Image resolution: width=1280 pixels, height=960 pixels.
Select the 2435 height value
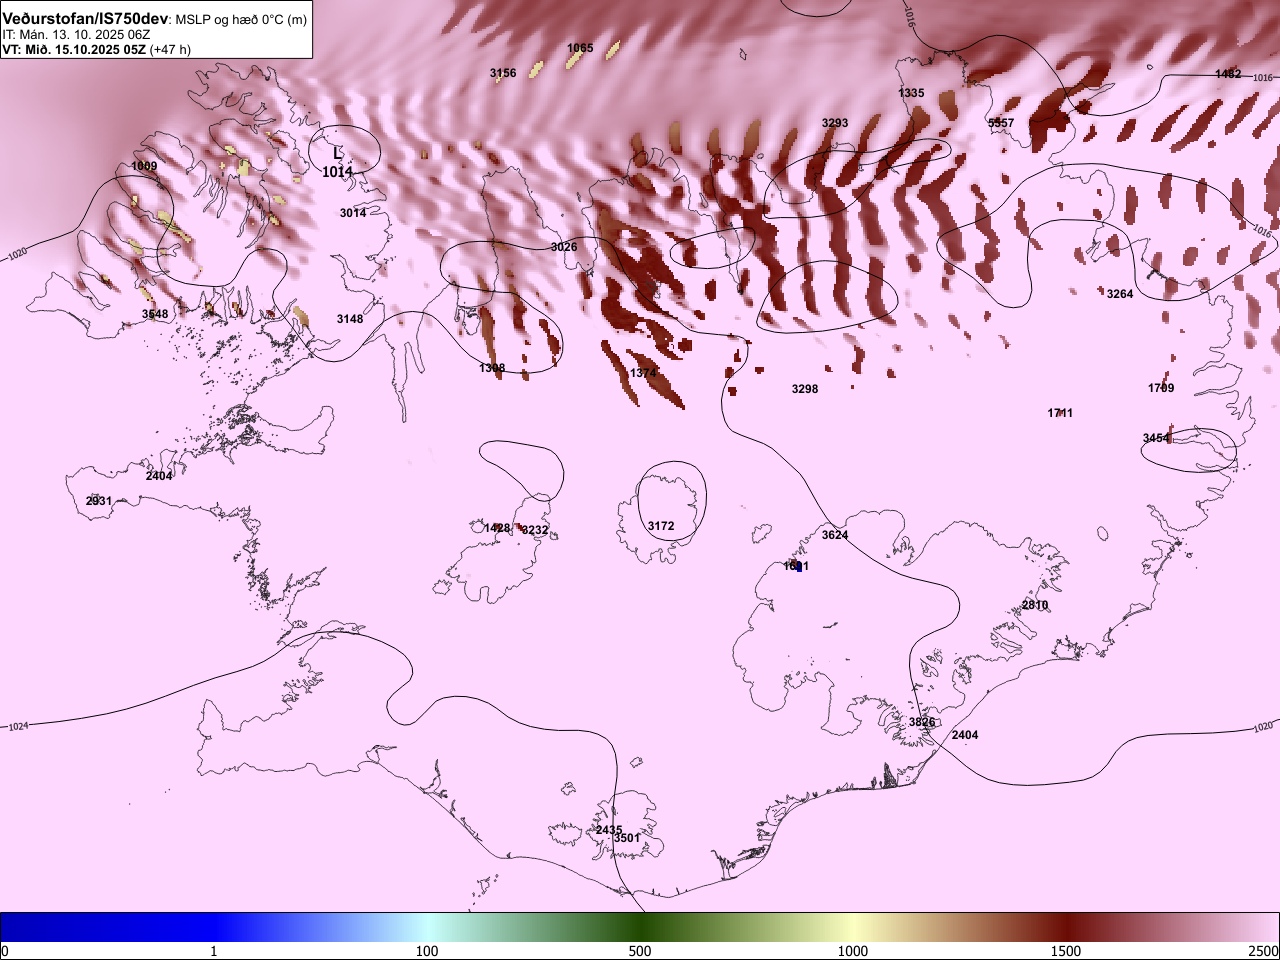pyautogui.click(x=609, y=830)
